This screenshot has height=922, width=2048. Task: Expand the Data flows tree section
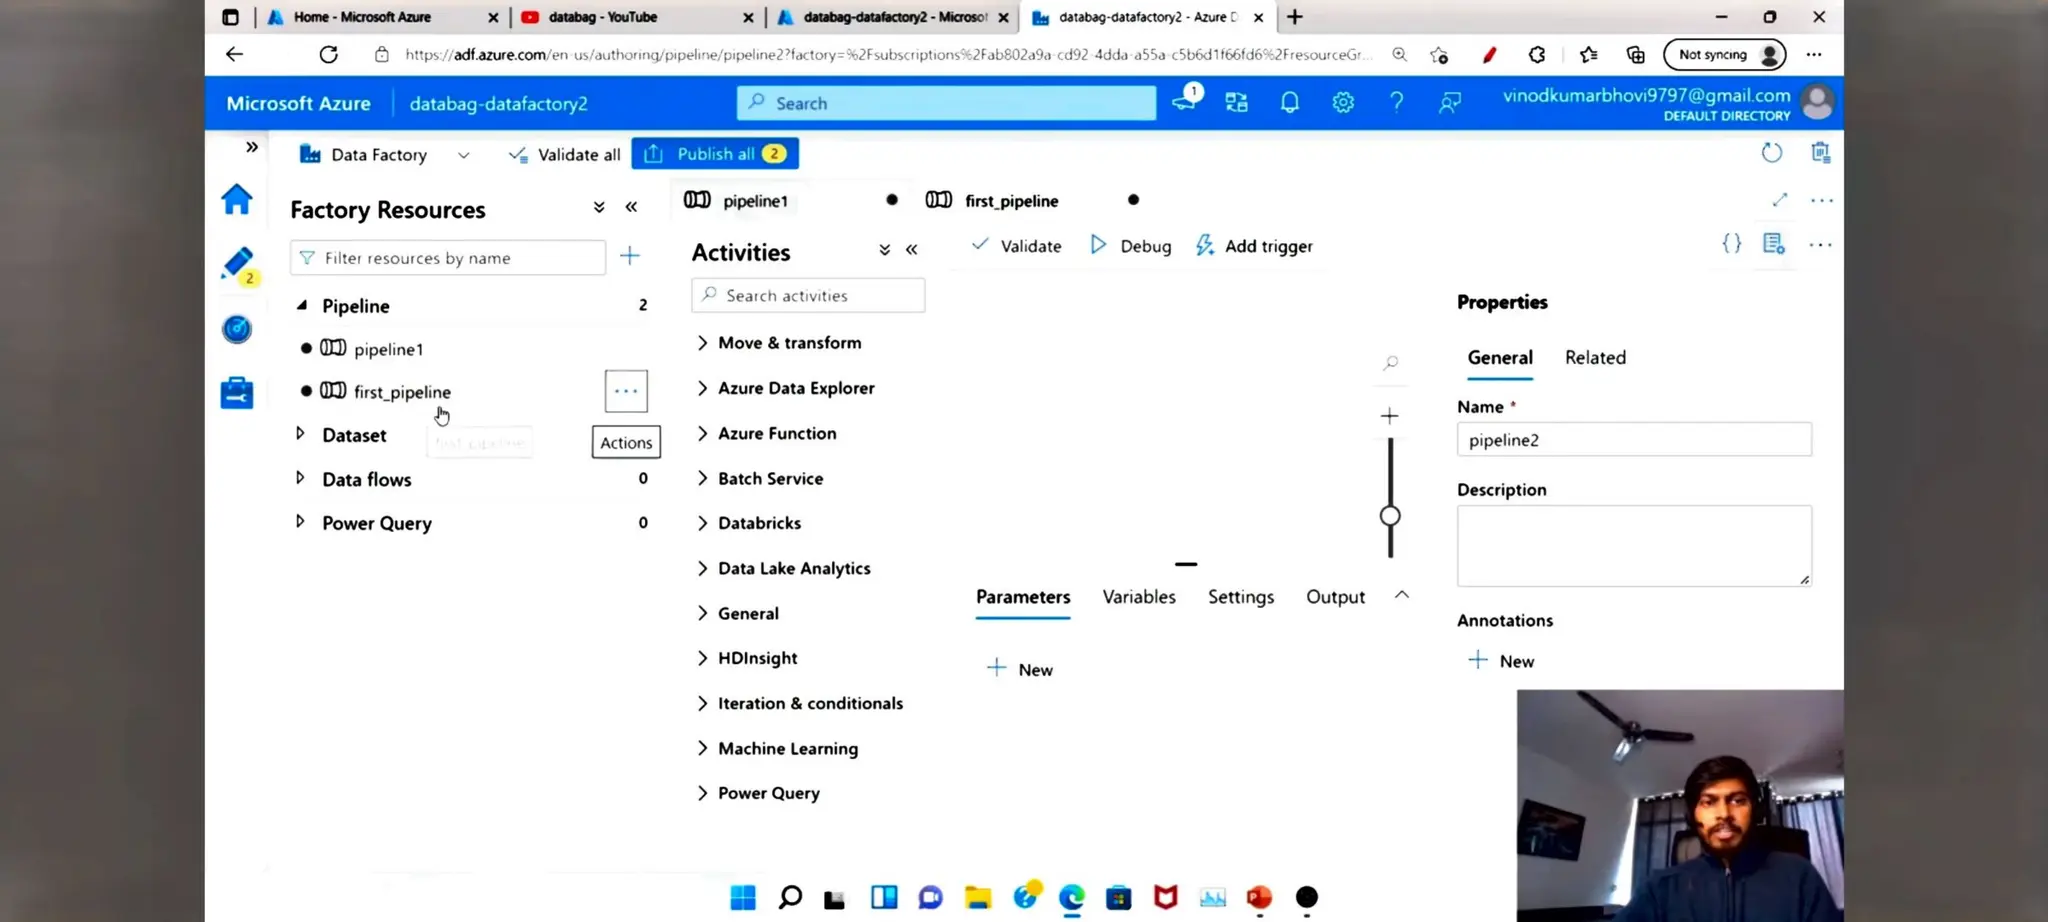pyautogui.click(x=300, y=478)
